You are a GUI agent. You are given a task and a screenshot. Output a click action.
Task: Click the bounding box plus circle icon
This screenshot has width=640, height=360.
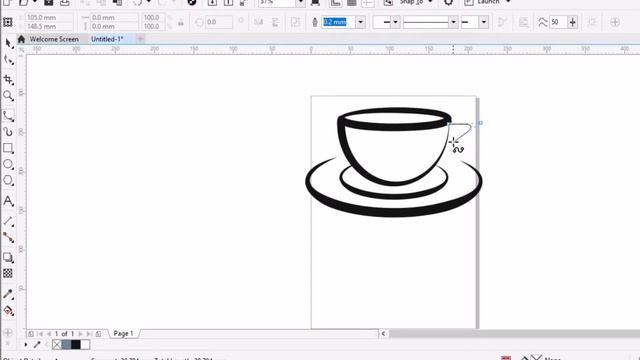[x=615, y=22]
